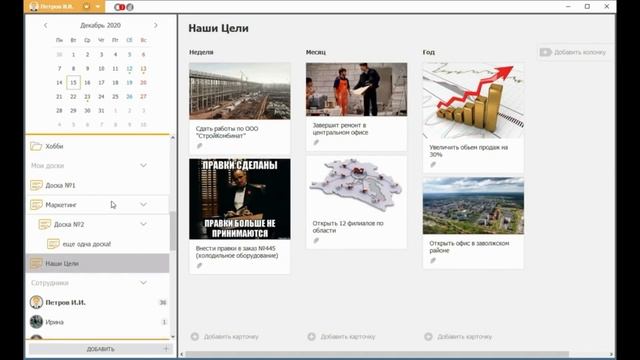Open the sales growth chart card image
The width and height of the screenshot is (640, 360).
473,100
